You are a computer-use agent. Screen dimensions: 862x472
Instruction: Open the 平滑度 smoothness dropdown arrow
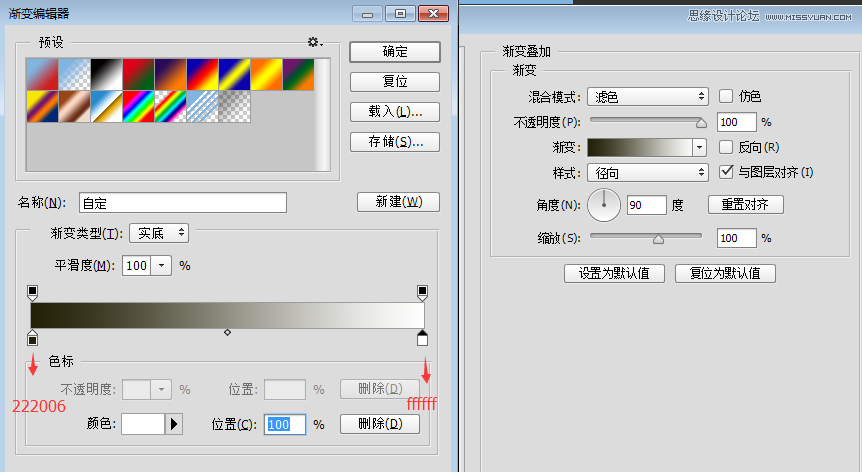click(x=162, y=266)
